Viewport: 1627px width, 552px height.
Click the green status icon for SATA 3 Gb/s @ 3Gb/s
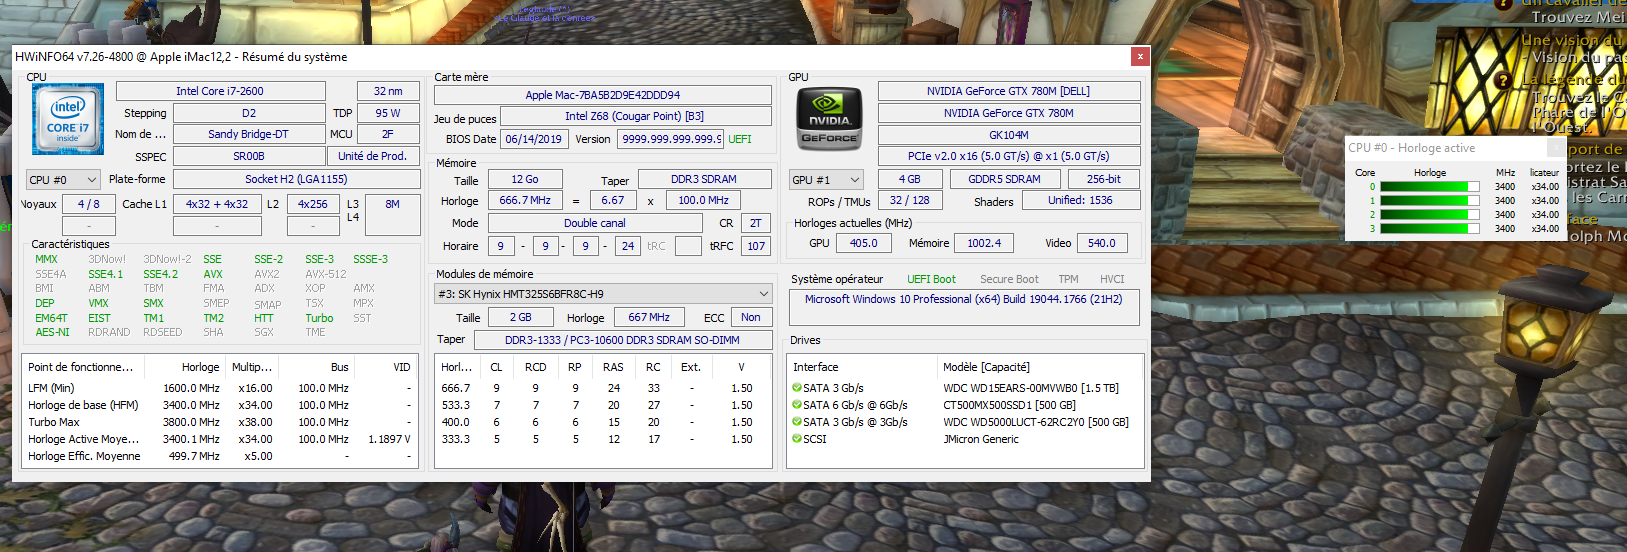click(x=797, y=422)
